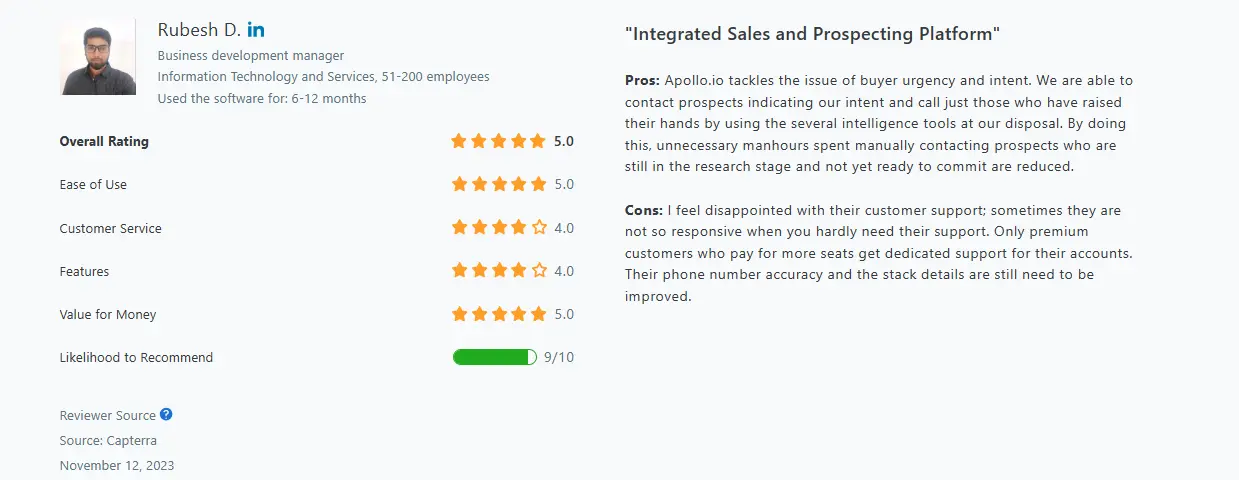Click the Source: Capterra text

108,440
